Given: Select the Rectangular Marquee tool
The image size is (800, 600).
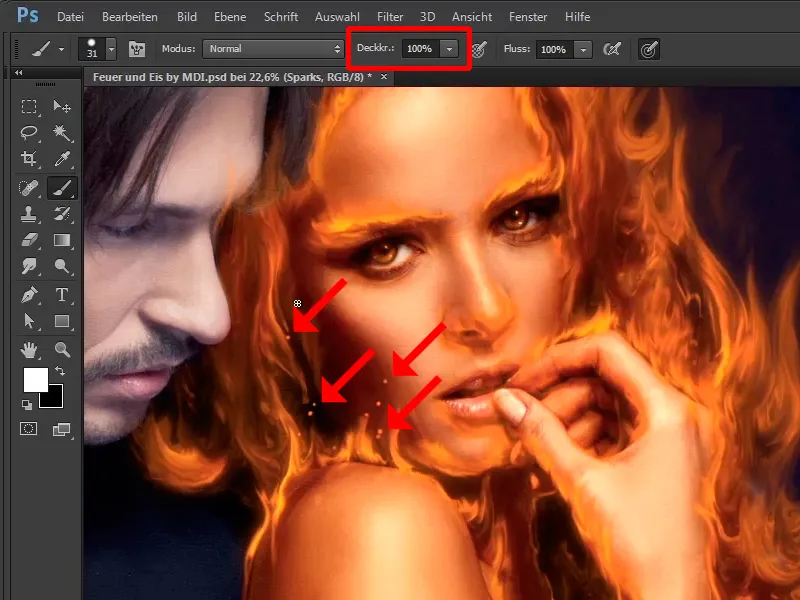Looking at the screenshot, I should click(29, 106).
